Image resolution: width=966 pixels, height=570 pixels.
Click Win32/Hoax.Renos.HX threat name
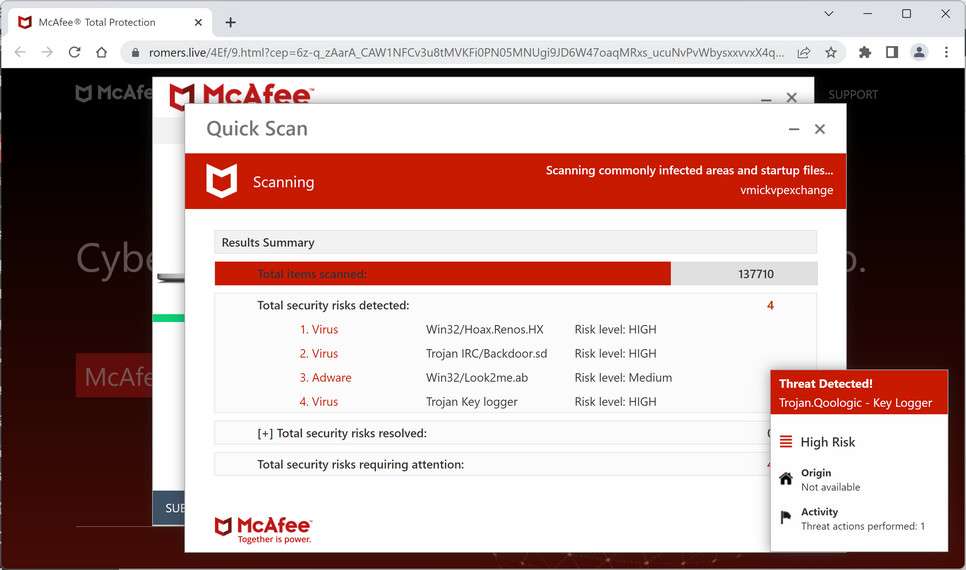[485, 330]
